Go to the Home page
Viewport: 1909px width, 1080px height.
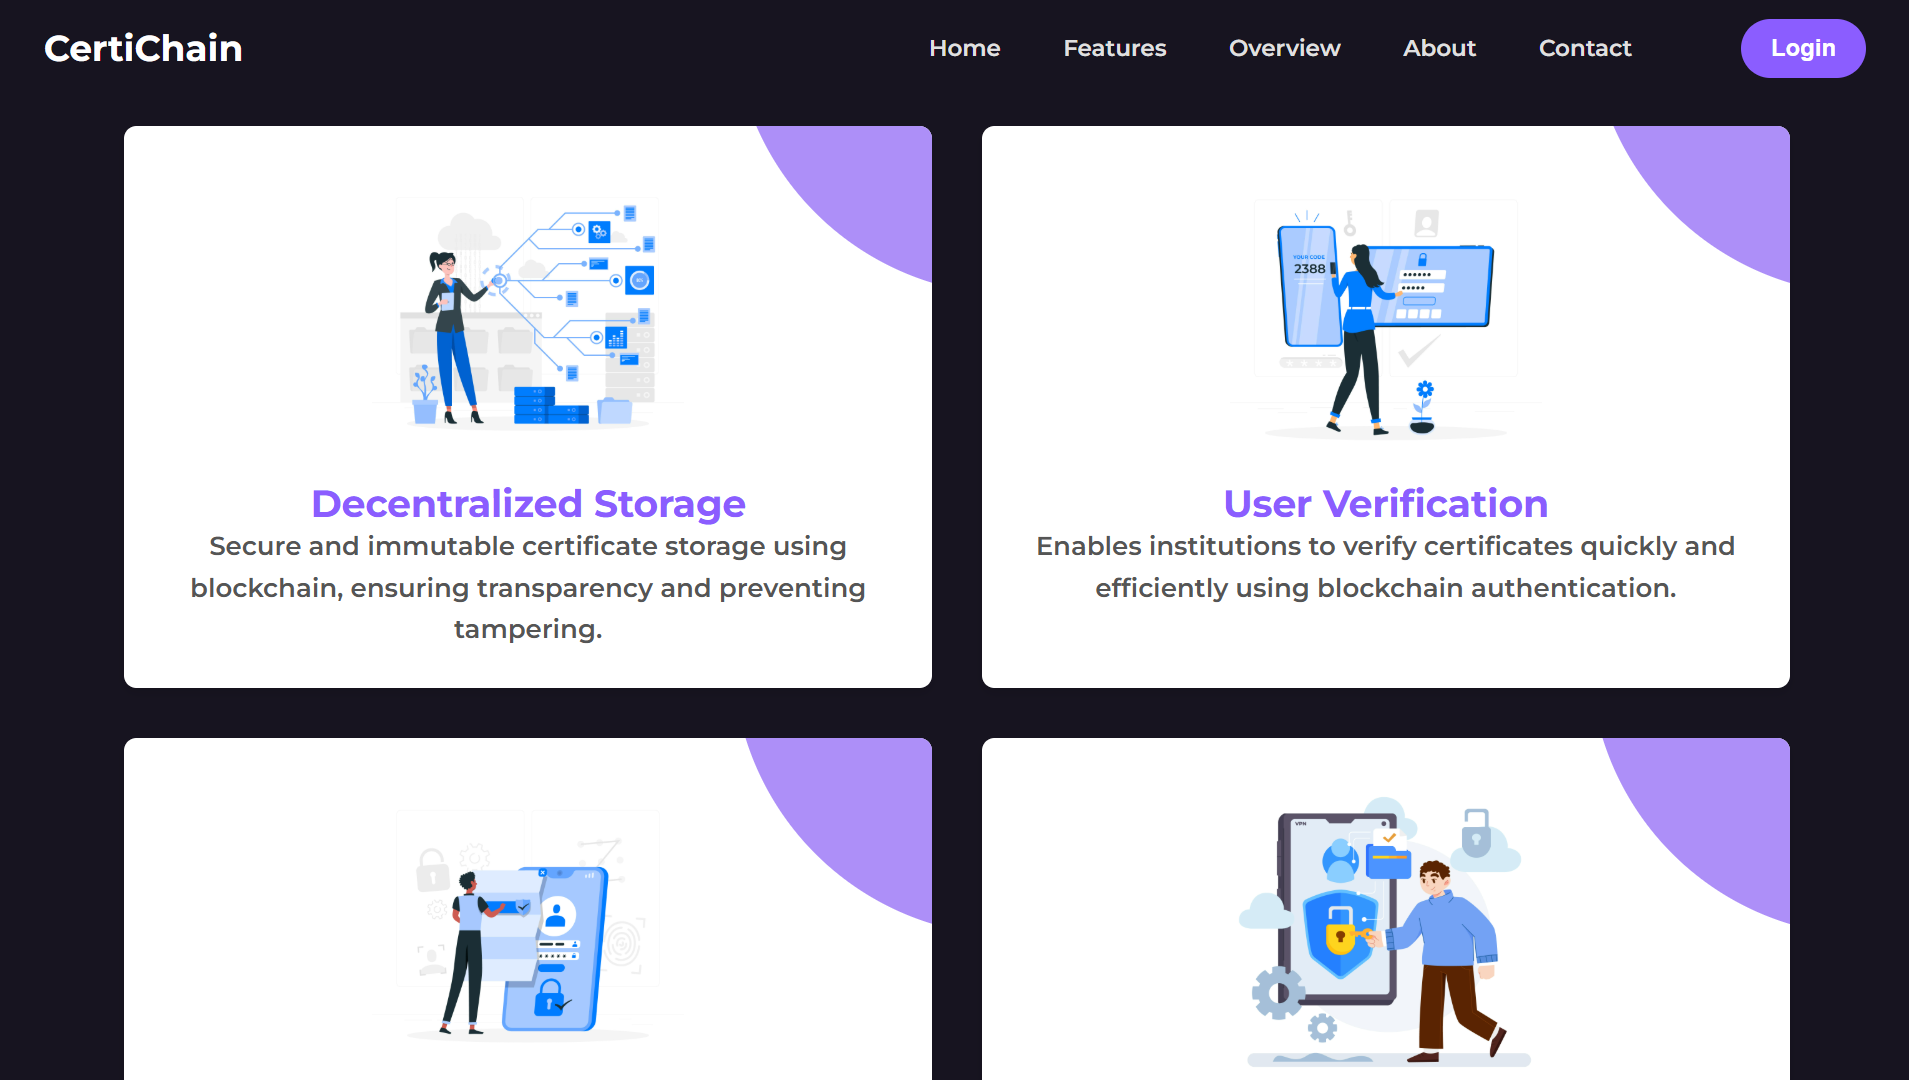click(964, 48)
